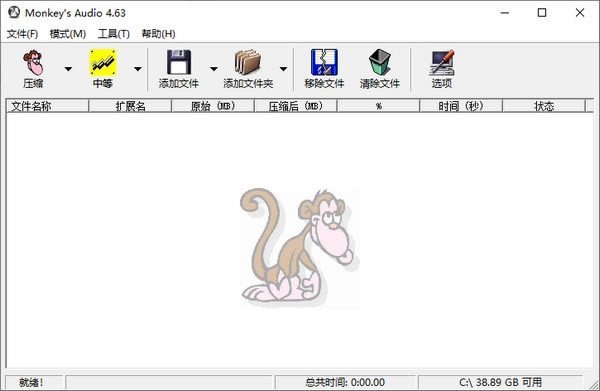The width and height of the screenshot is (600, 391).
Task: Click the 移除文件 broken disk icon
Action: (324, 62)
